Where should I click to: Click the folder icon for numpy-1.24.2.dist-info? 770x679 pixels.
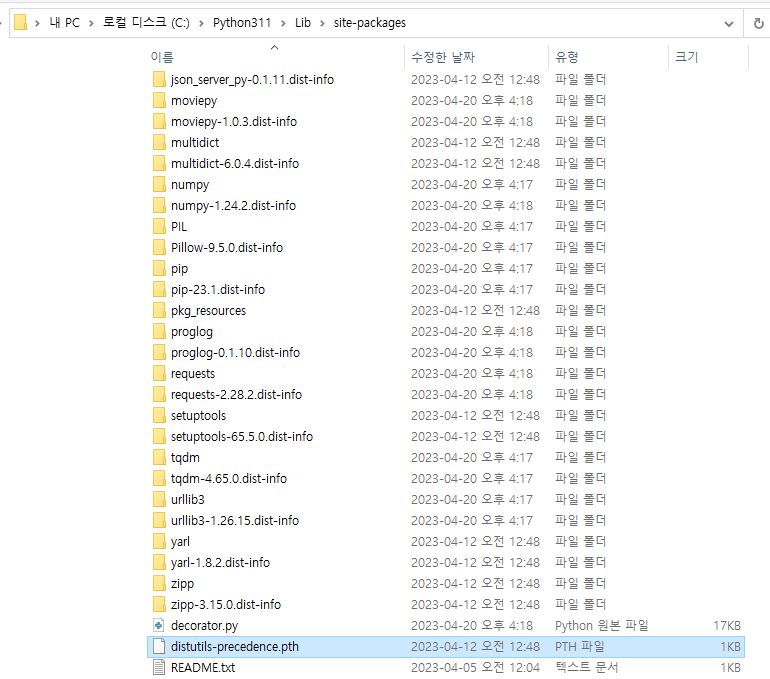tap(159, 205)
